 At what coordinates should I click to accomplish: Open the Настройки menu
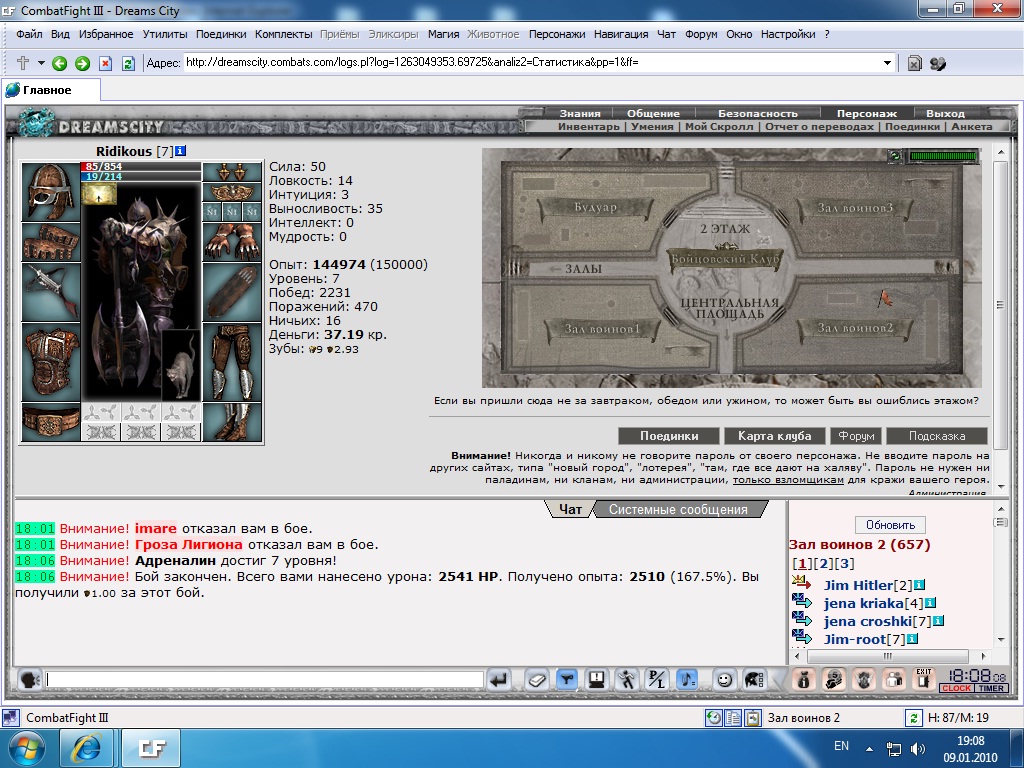788,34
